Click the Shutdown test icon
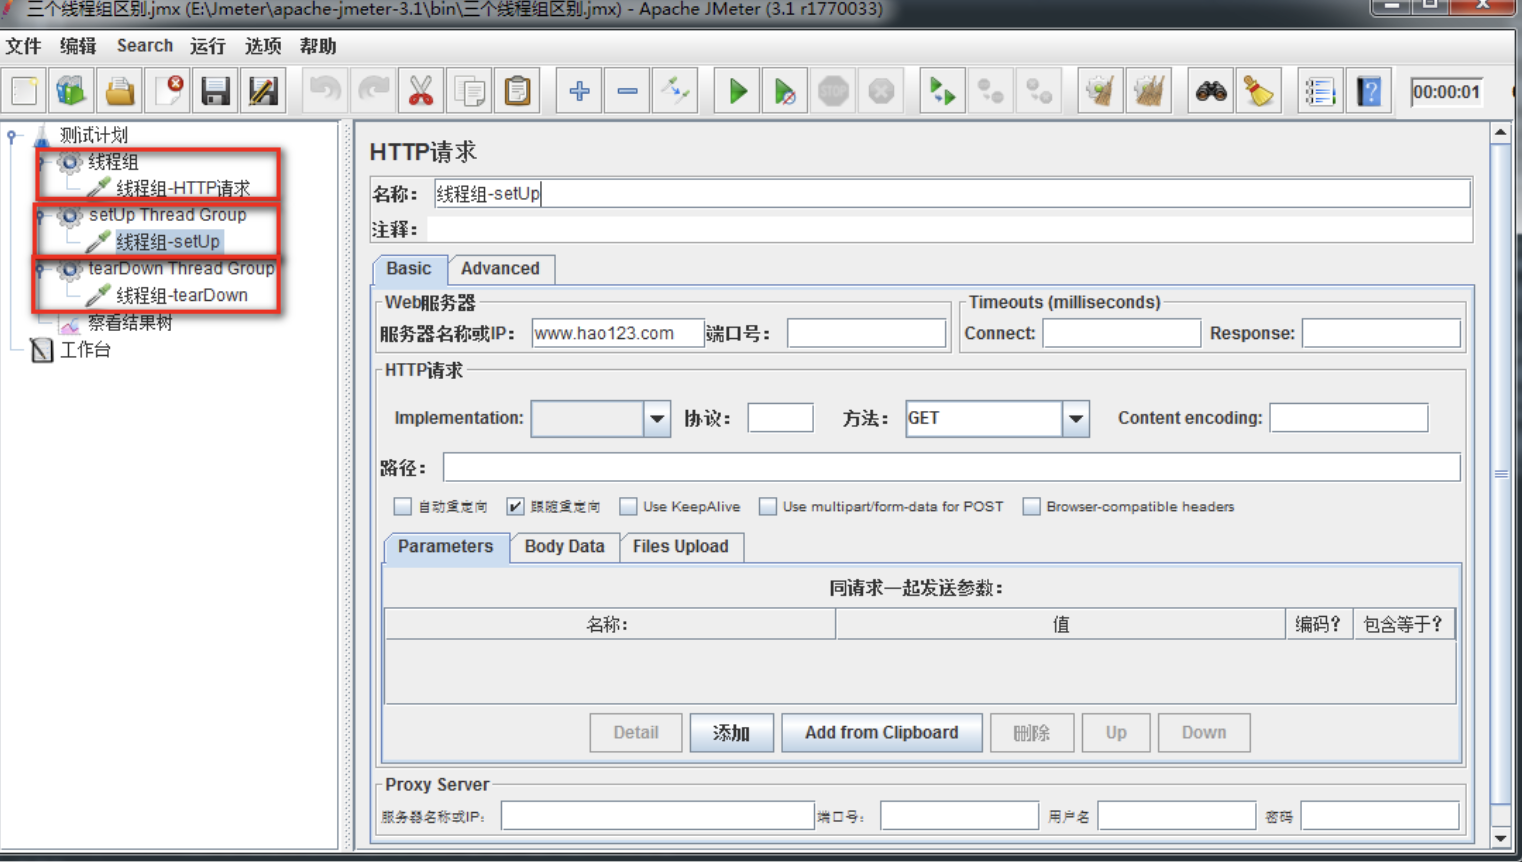Image resolution: width=1522 pixels, height=862 pixels. pyautogui.click(x=881, y=91)
